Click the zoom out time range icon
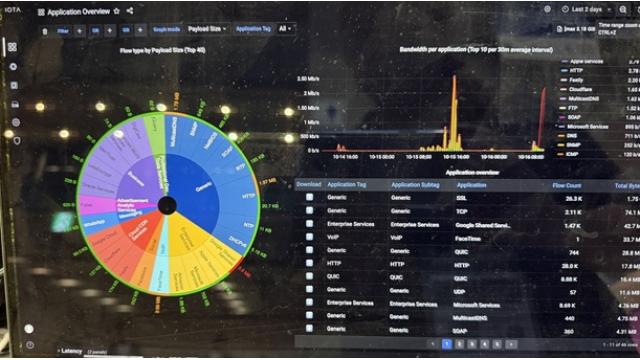Viewport: 640px width, 360px height. (x=623, y=9)
